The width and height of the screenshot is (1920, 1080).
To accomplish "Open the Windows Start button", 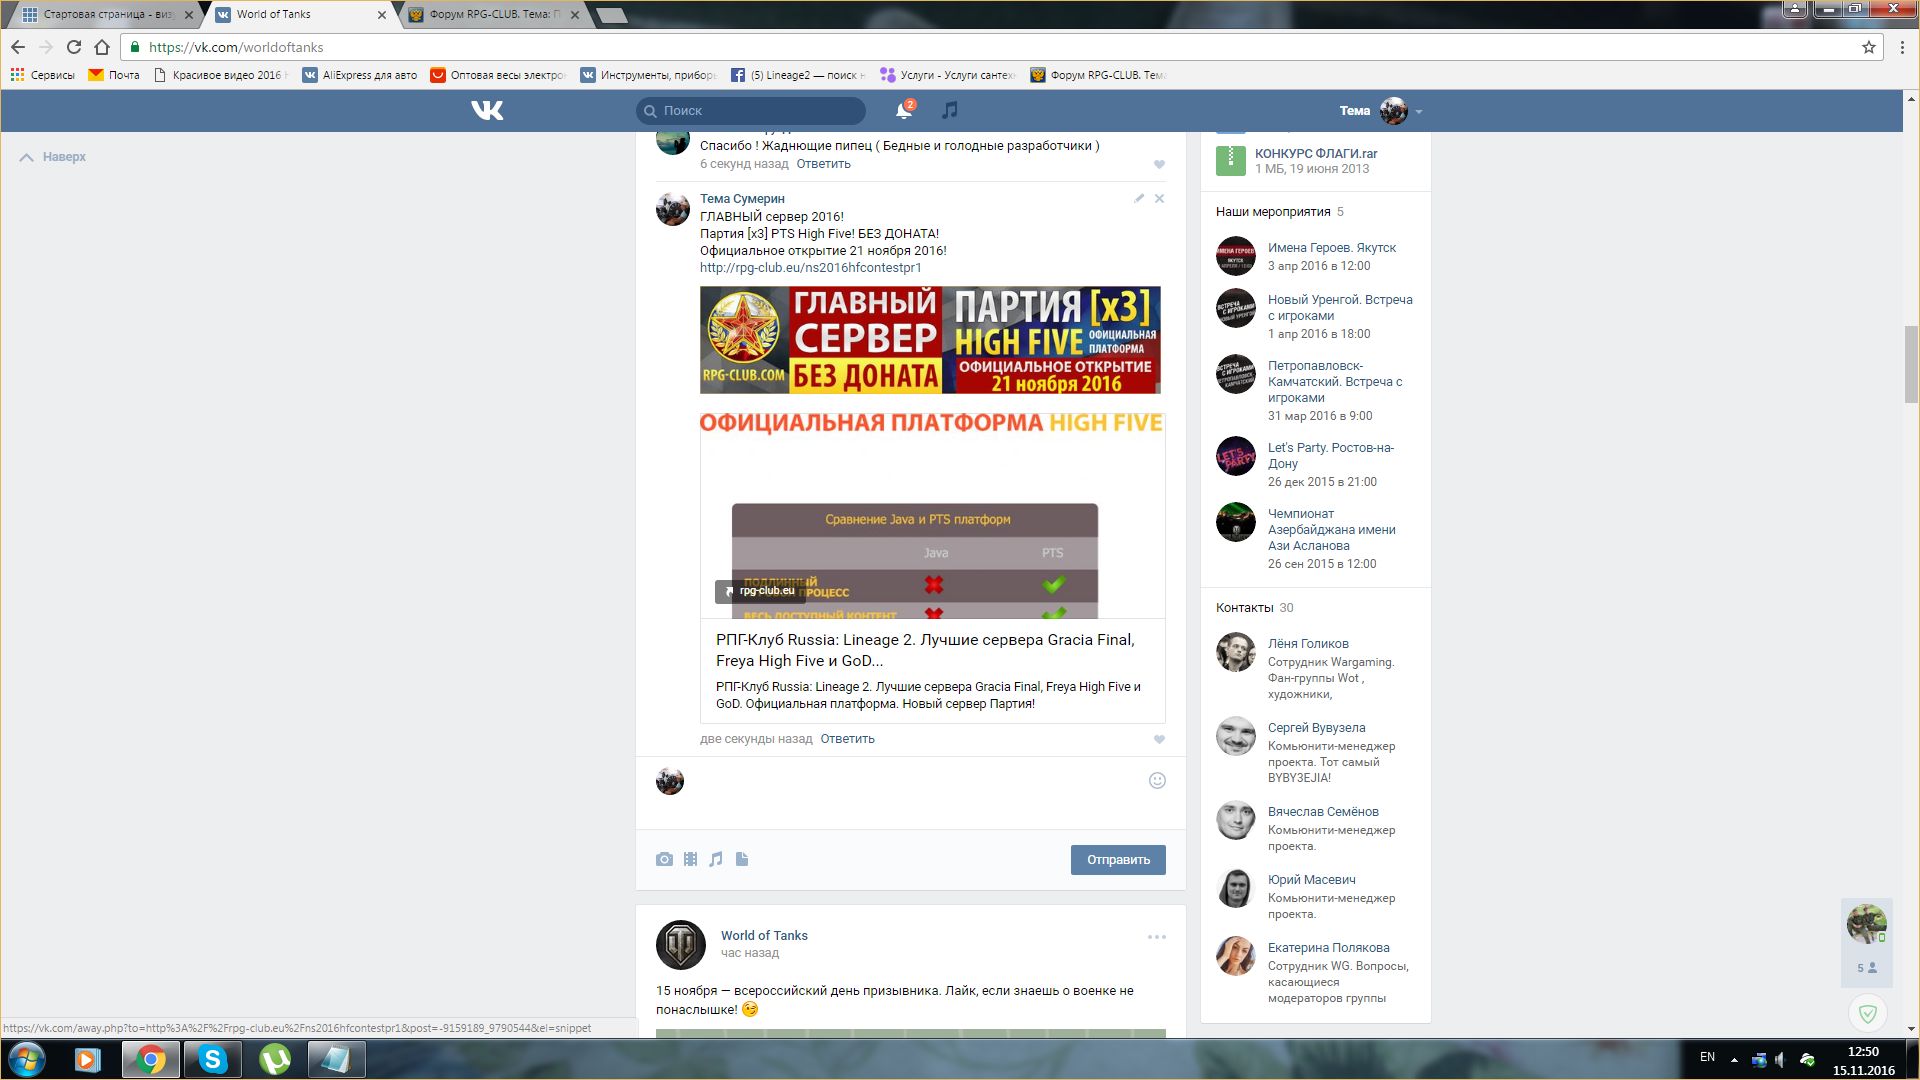I will pos(28,1059).
